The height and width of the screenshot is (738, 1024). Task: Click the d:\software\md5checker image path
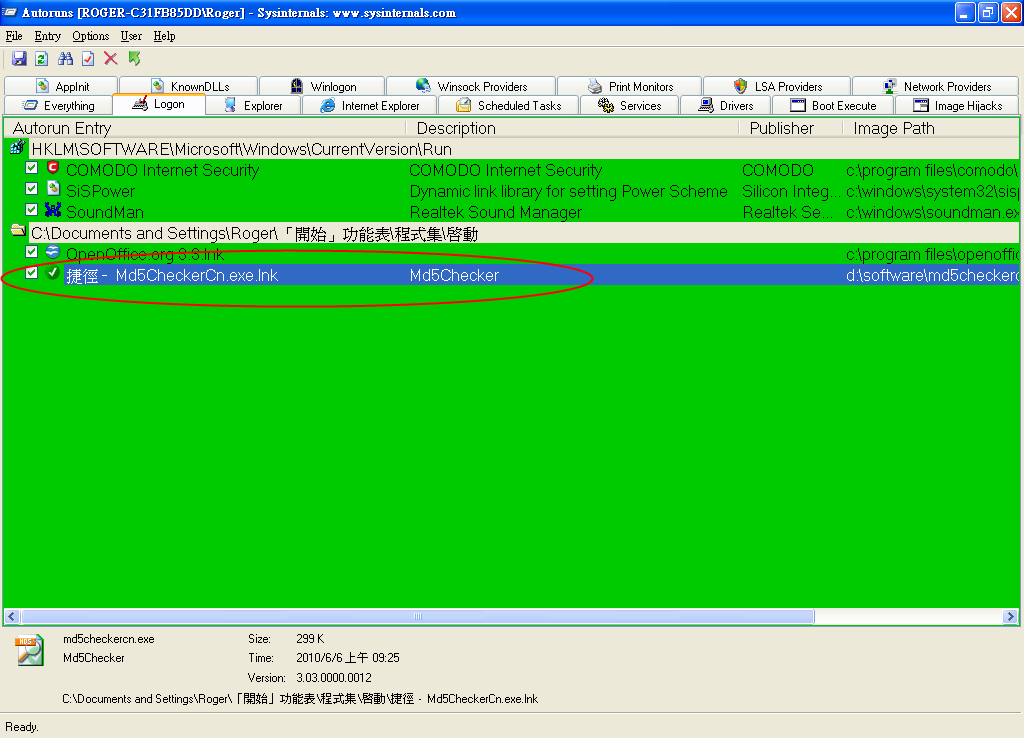(x=932, y=275)
